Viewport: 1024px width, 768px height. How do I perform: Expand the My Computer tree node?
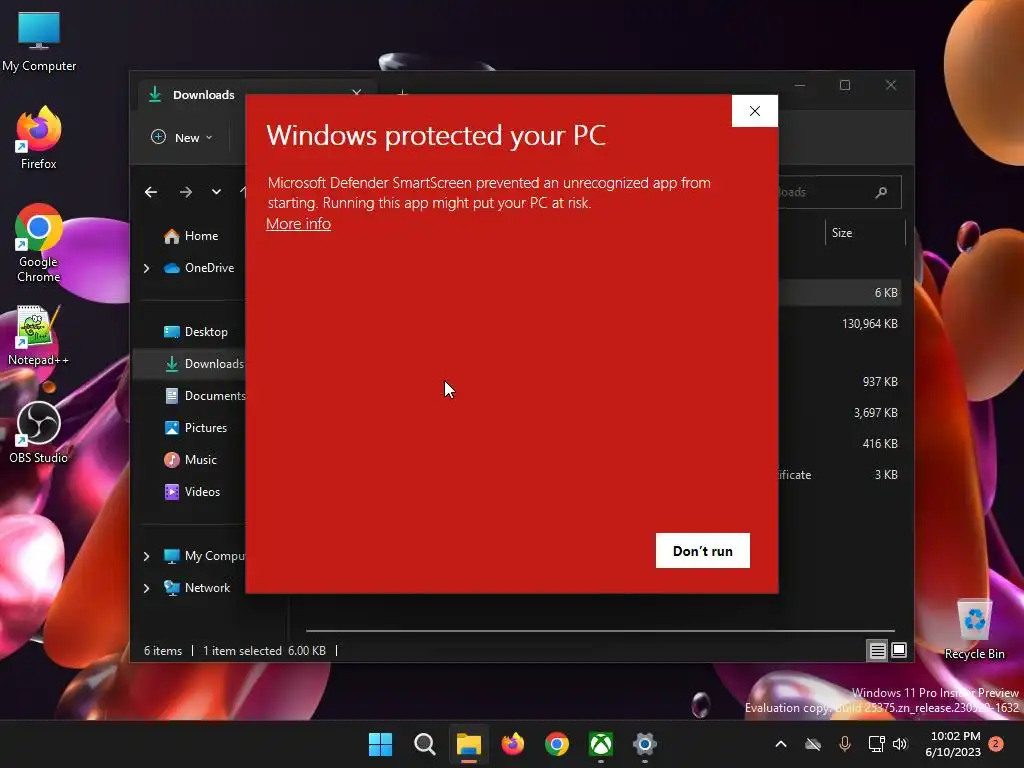click(146, 556)
